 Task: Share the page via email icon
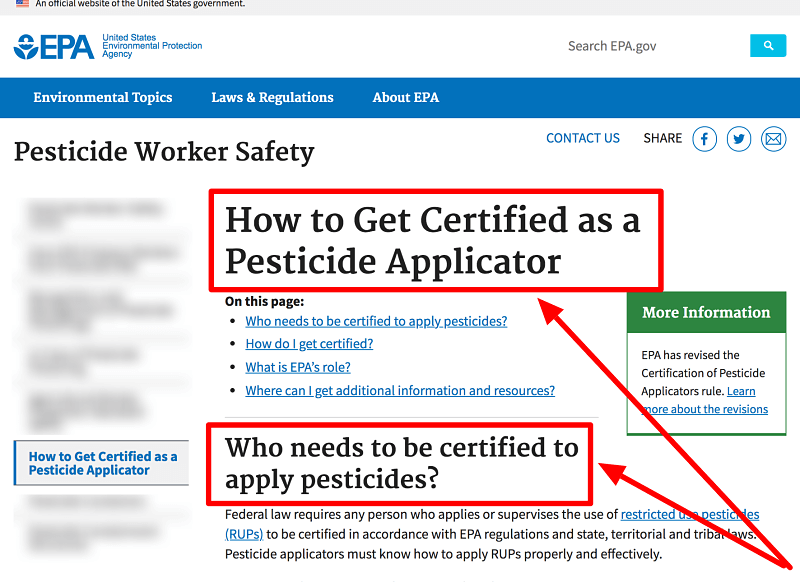pos(774,139)
